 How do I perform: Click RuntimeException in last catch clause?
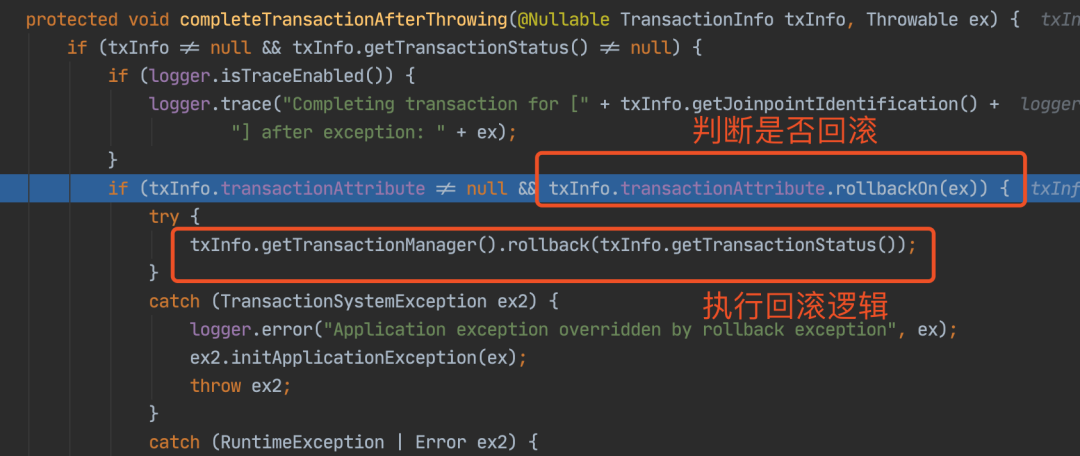coord(302,442)
